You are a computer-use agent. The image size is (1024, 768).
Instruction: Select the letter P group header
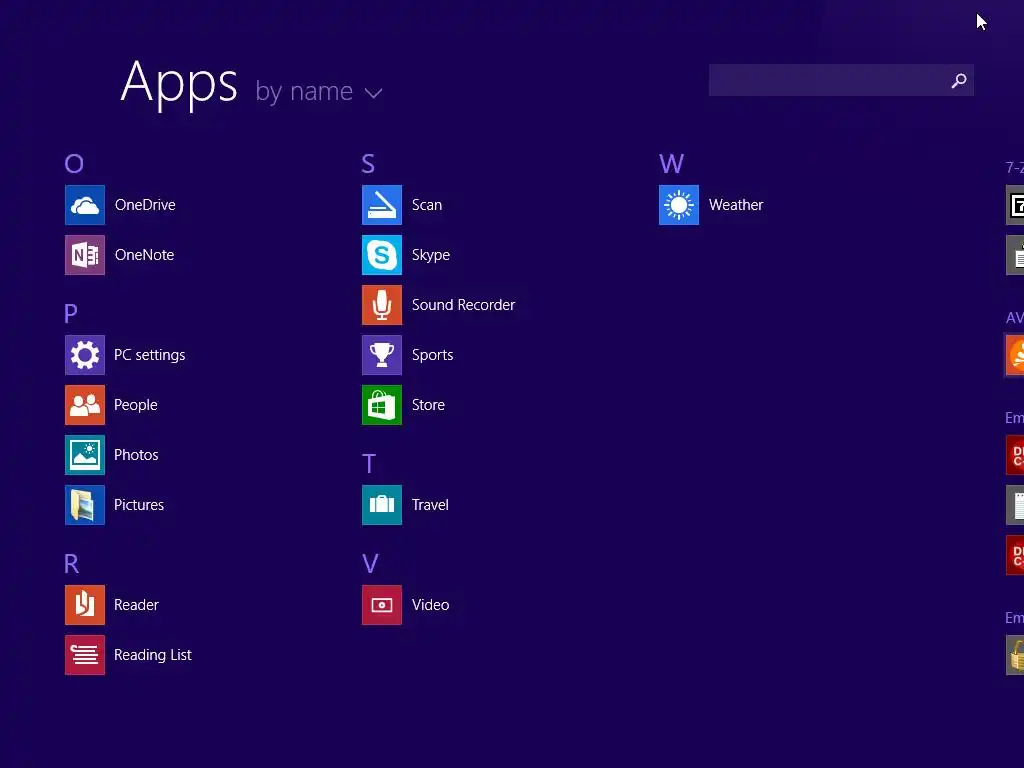71,313
